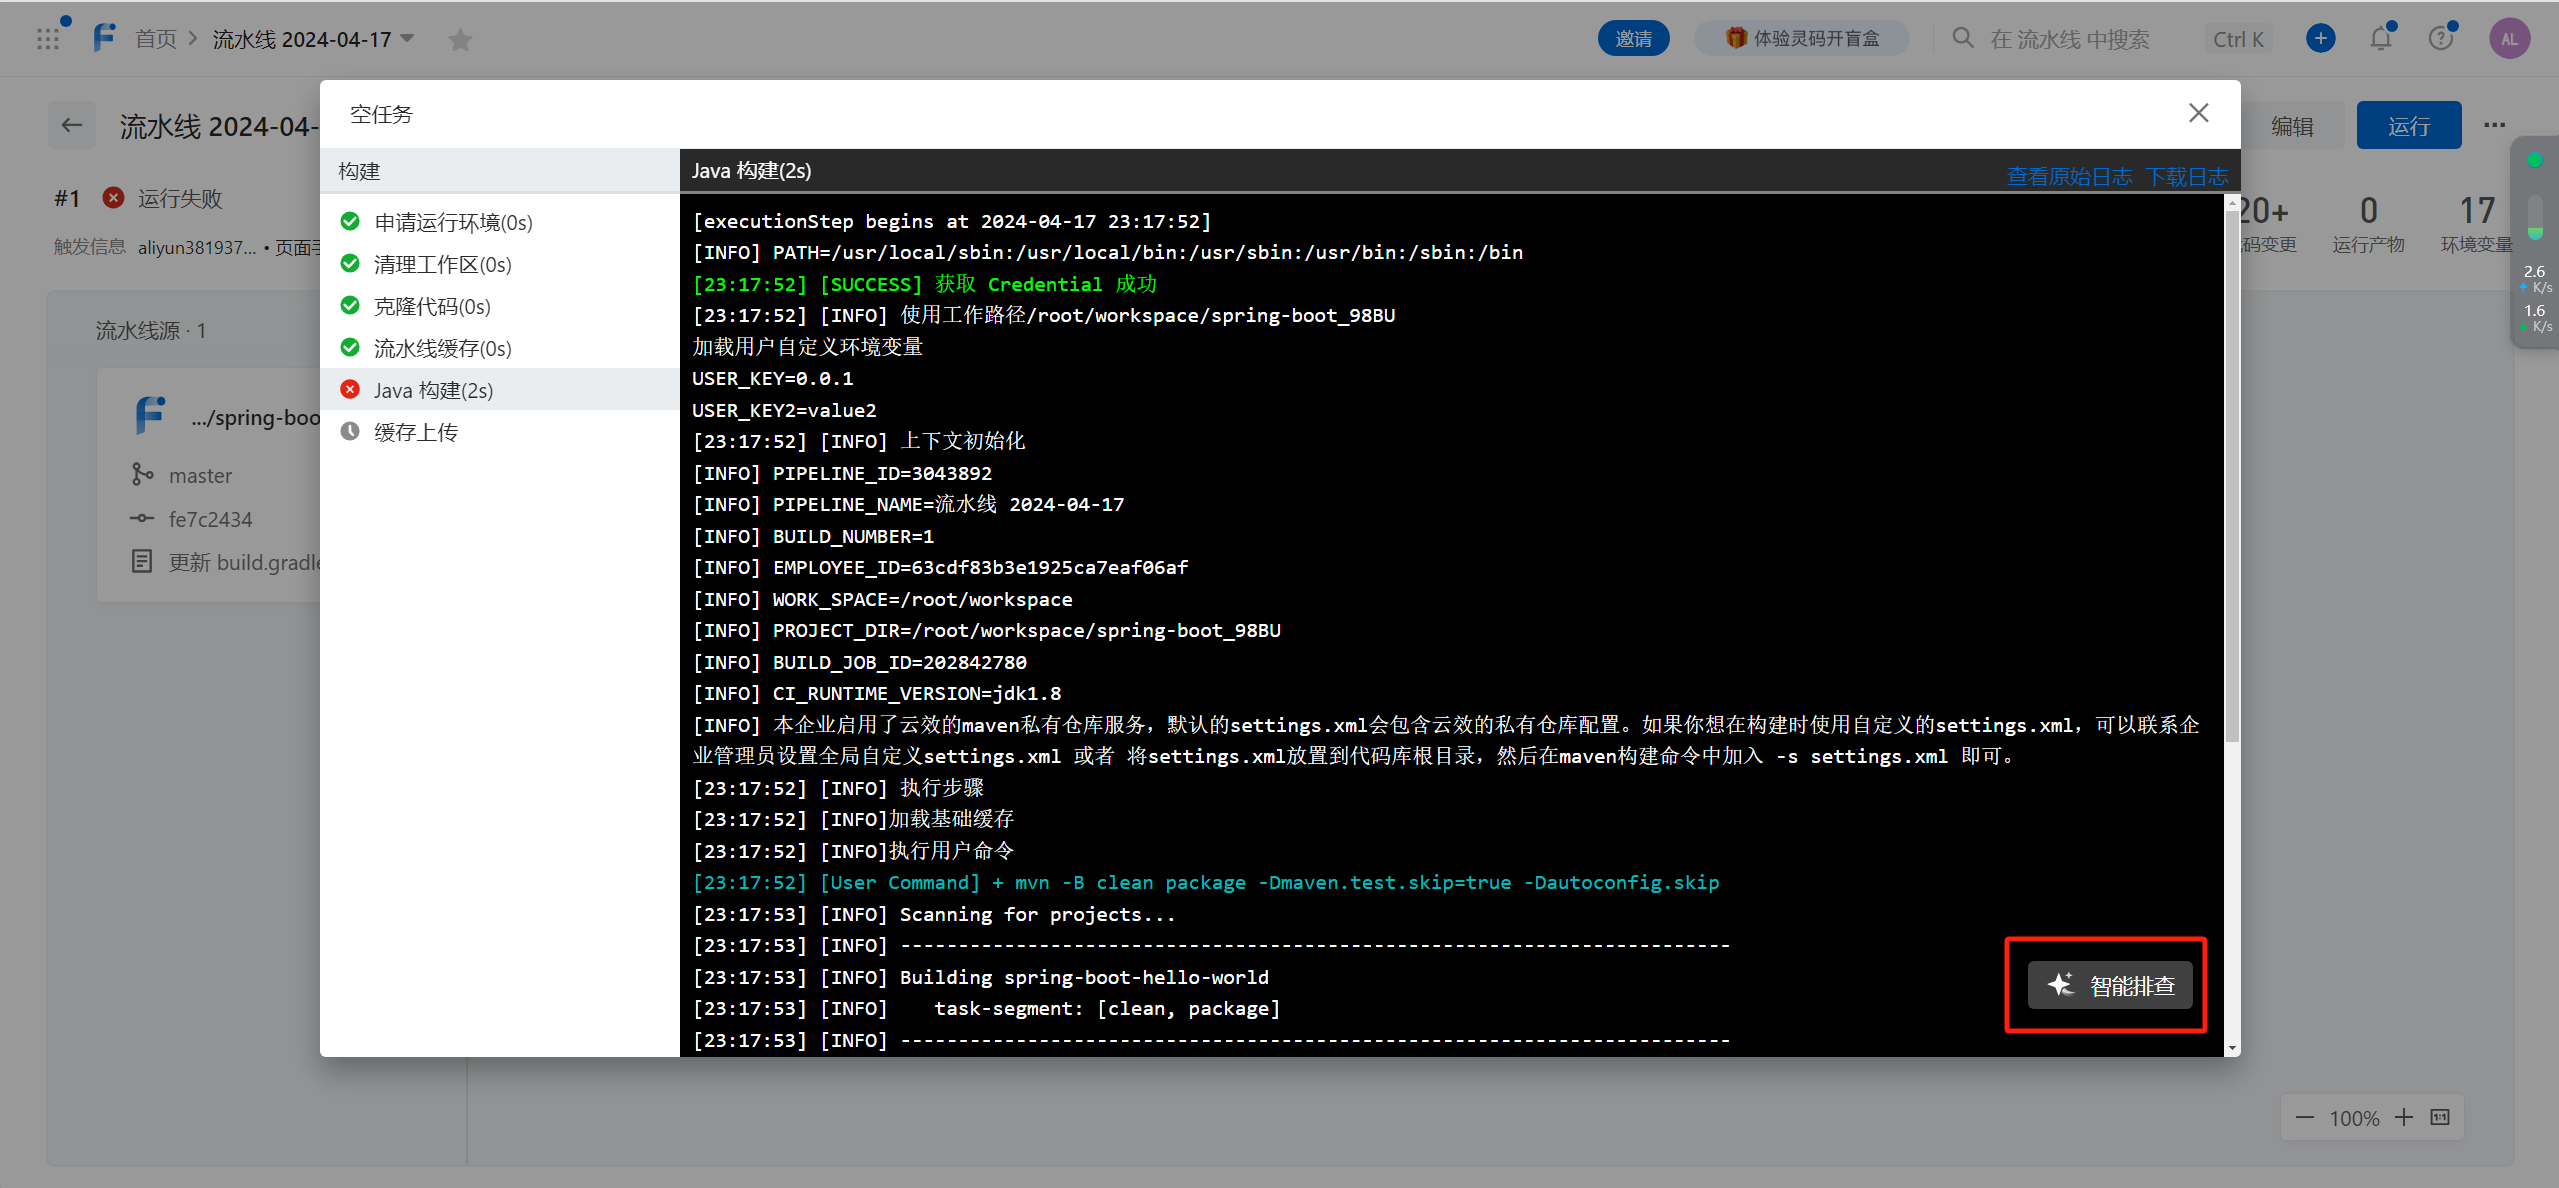Click the back arrow beside pipeline title
The height and width of the screenshot is (1188, 2559).
coord(72,126)
